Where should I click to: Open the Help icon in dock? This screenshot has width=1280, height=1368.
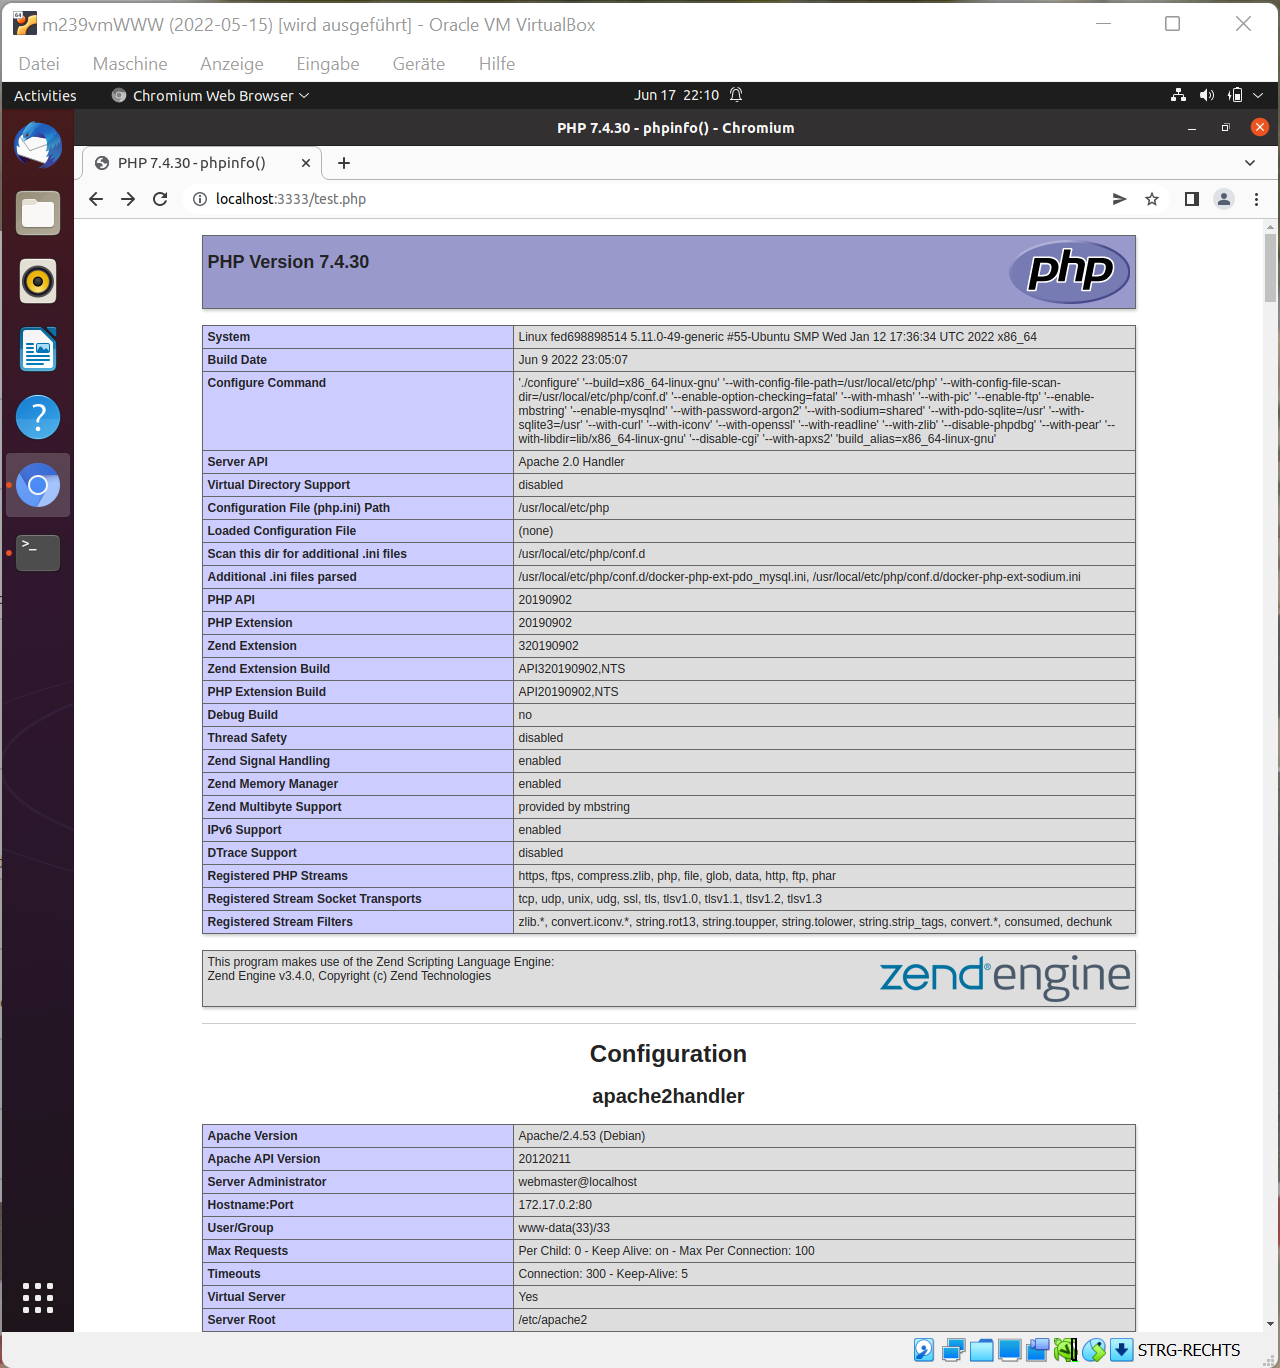[x=38, y=417]
